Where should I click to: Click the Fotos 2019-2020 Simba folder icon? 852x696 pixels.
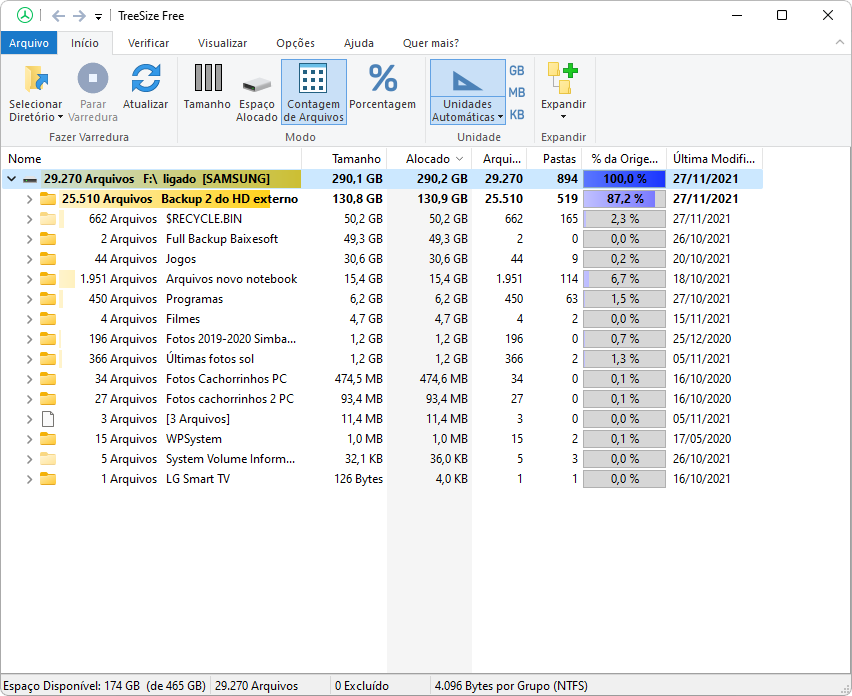point(48,339)
